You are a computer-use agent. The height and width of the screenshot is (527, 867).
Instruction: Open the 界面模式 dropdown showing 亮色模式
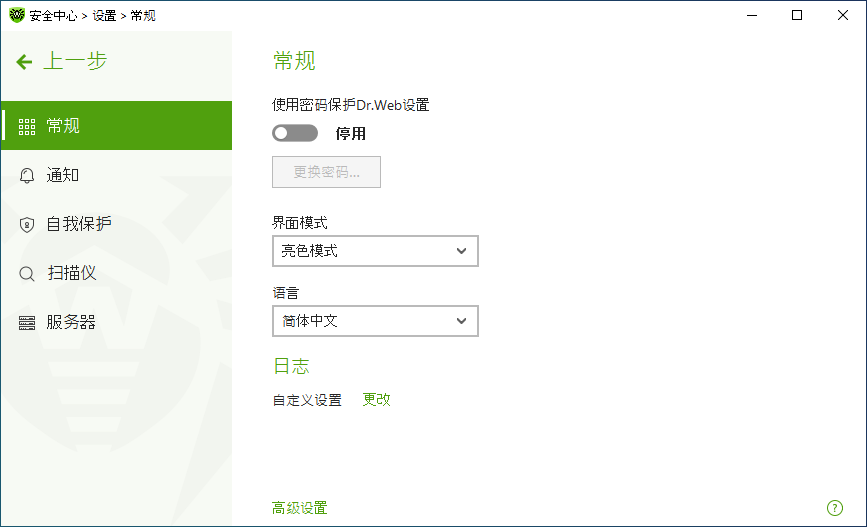(375, 251)
